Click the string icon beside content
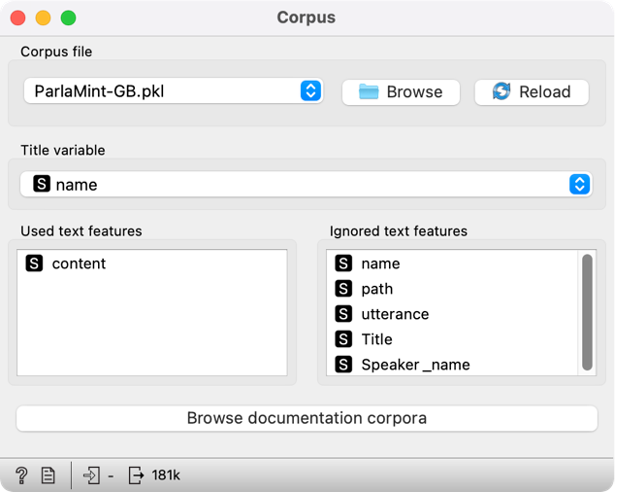This screenshot has height=495, width=617. tap(34, 264)
